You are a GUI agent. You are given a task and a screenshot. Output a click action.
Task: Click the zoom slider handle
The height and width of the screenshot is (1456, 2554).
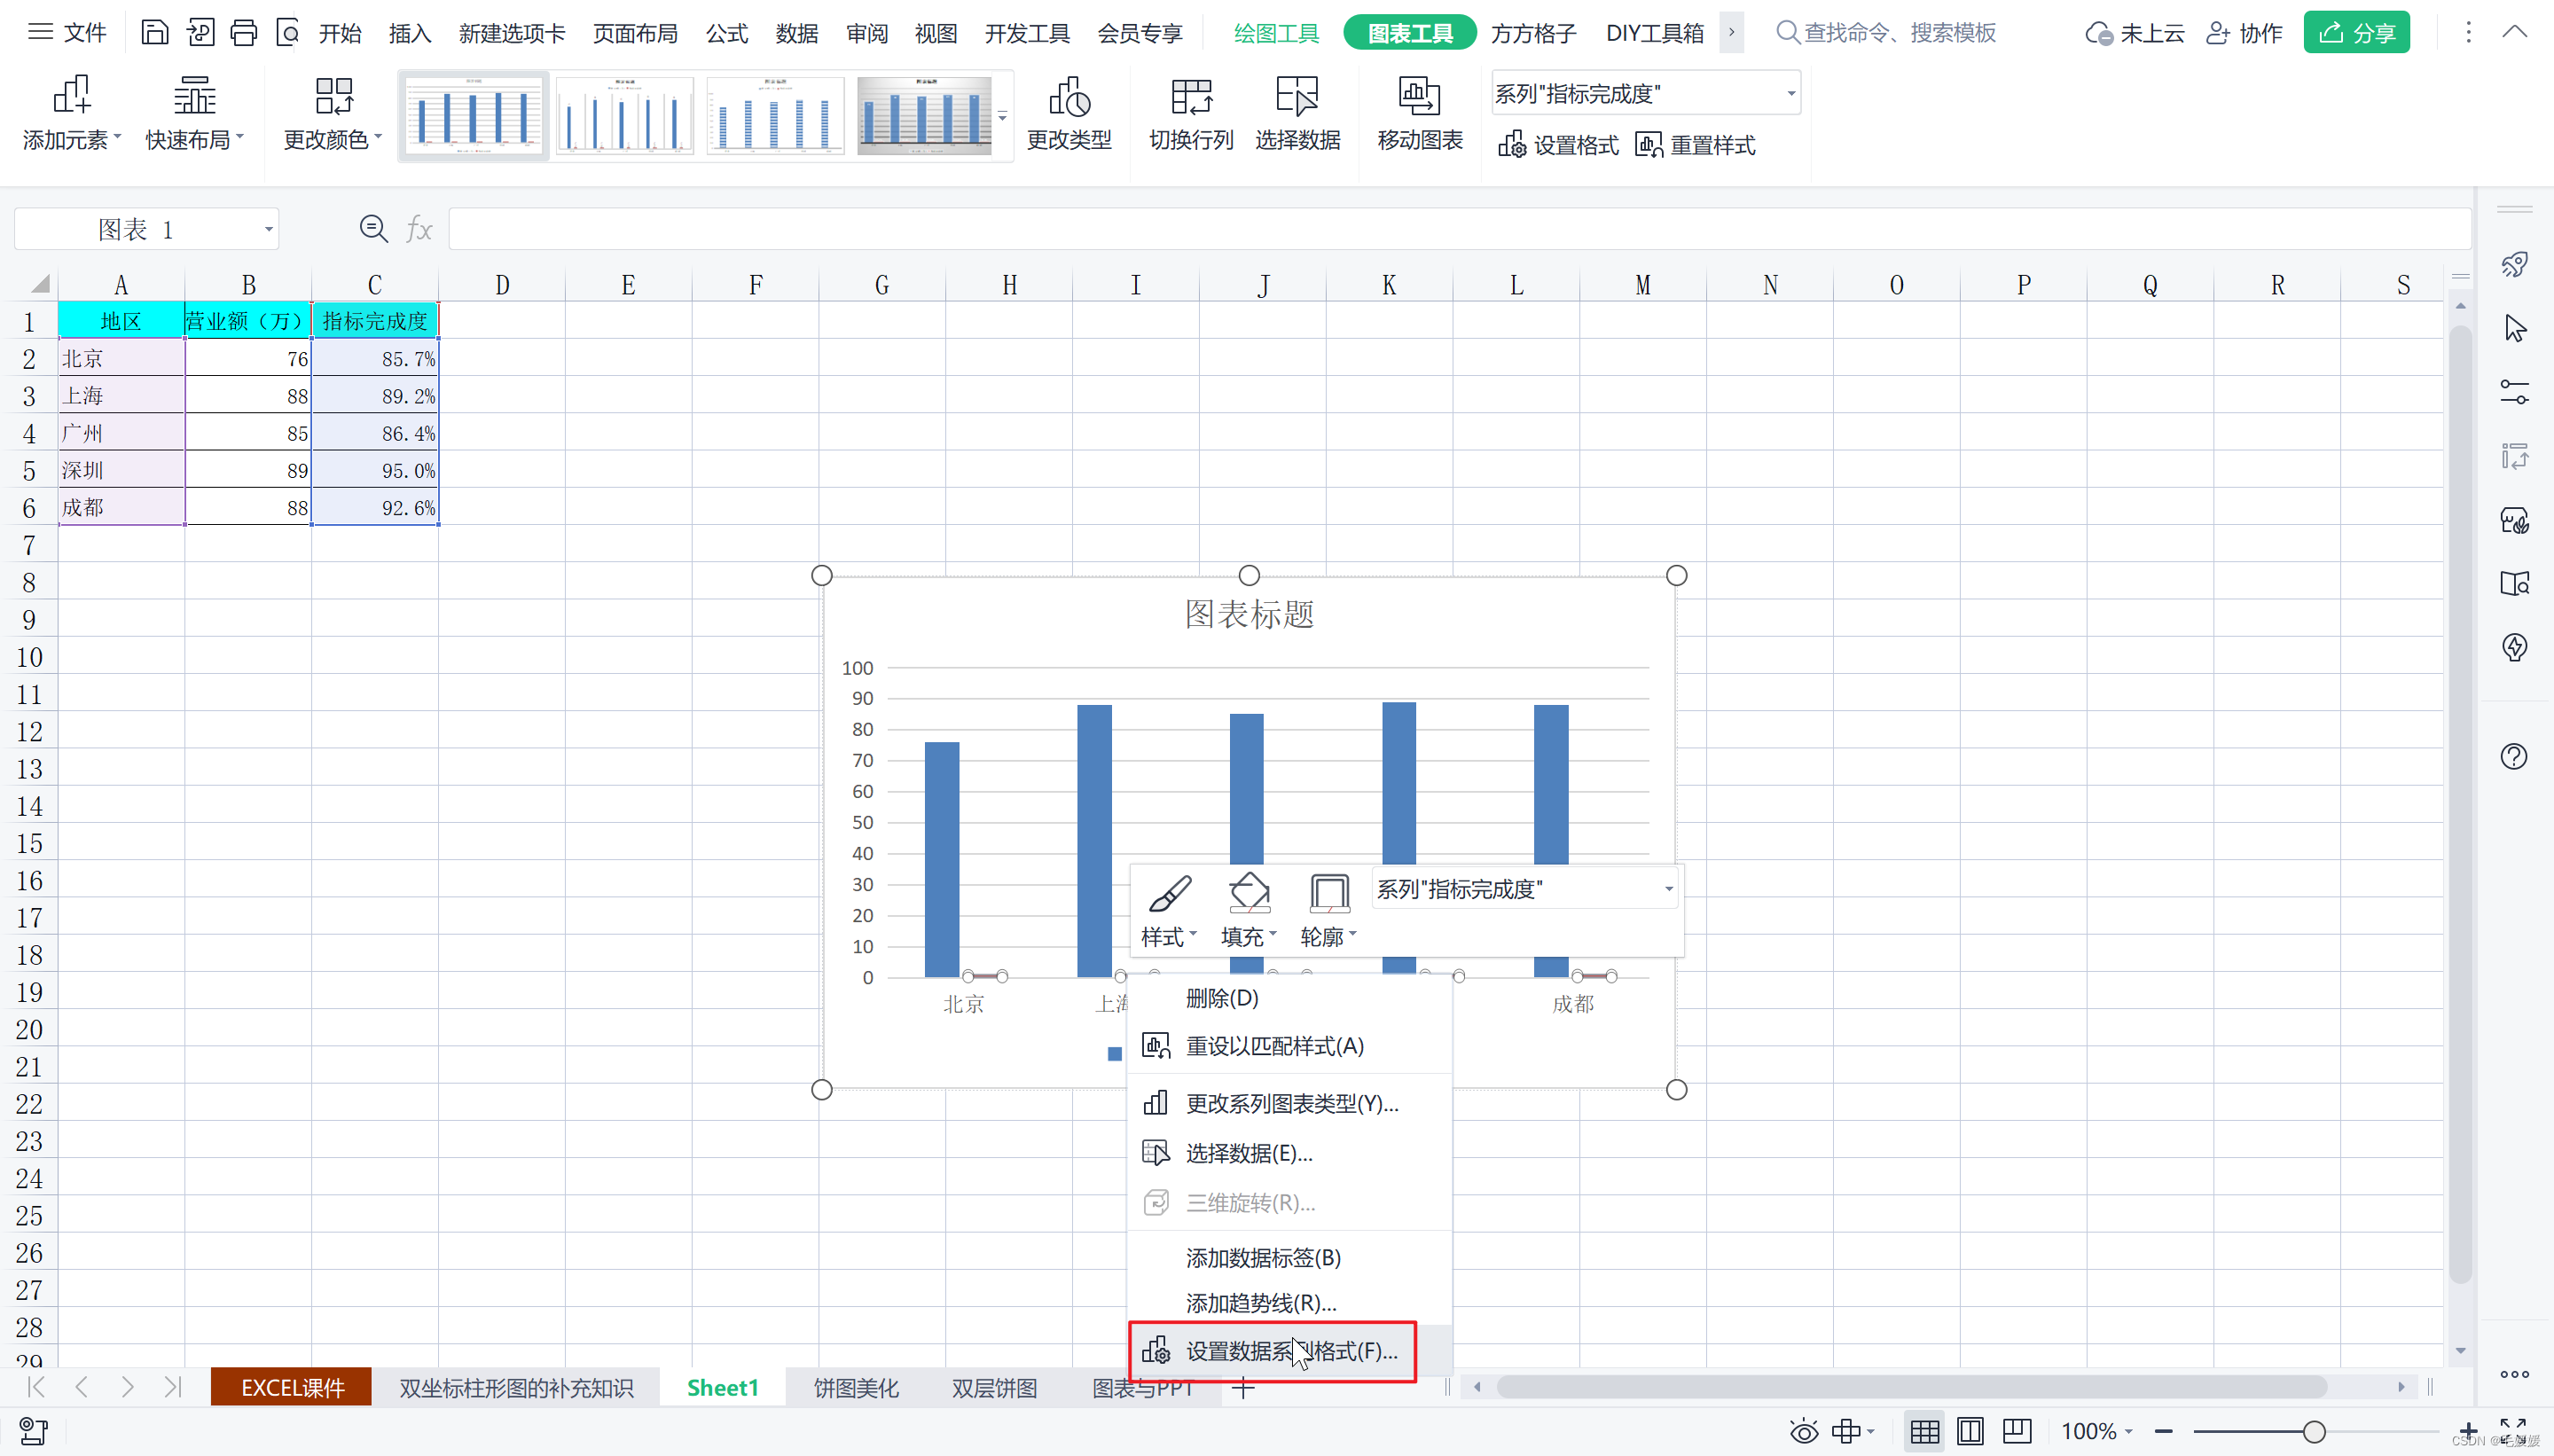(x=2313, y=1432)
